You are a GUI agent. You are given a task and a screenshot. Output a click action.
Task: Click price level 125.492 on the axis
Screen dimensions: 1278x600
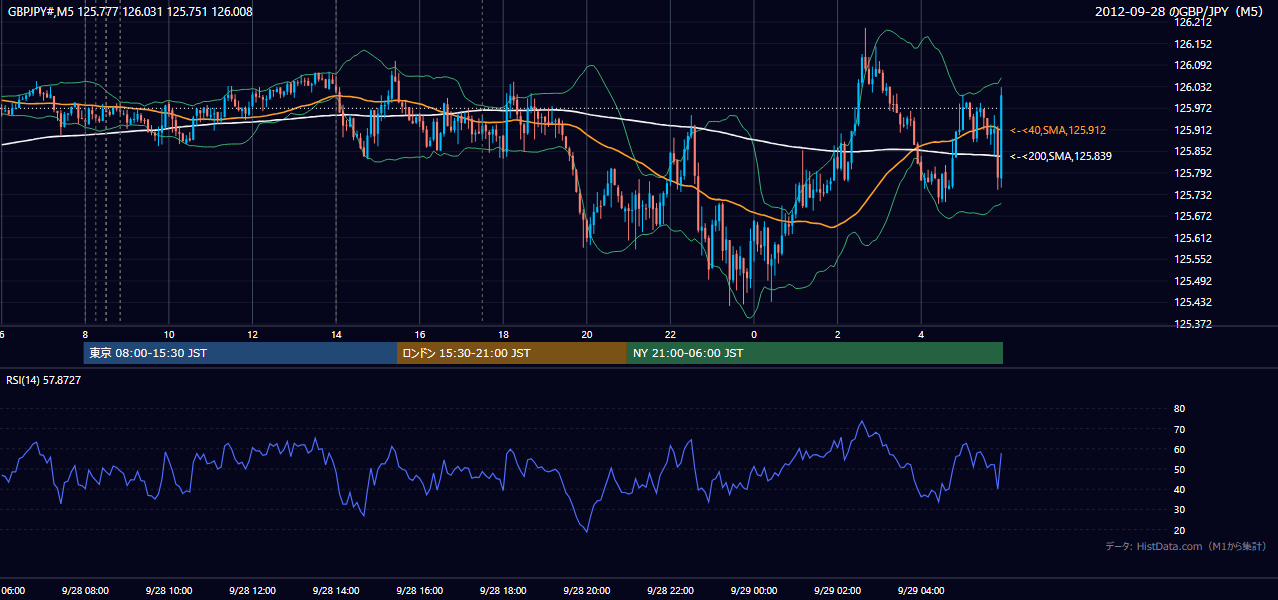pos(1193,281)
